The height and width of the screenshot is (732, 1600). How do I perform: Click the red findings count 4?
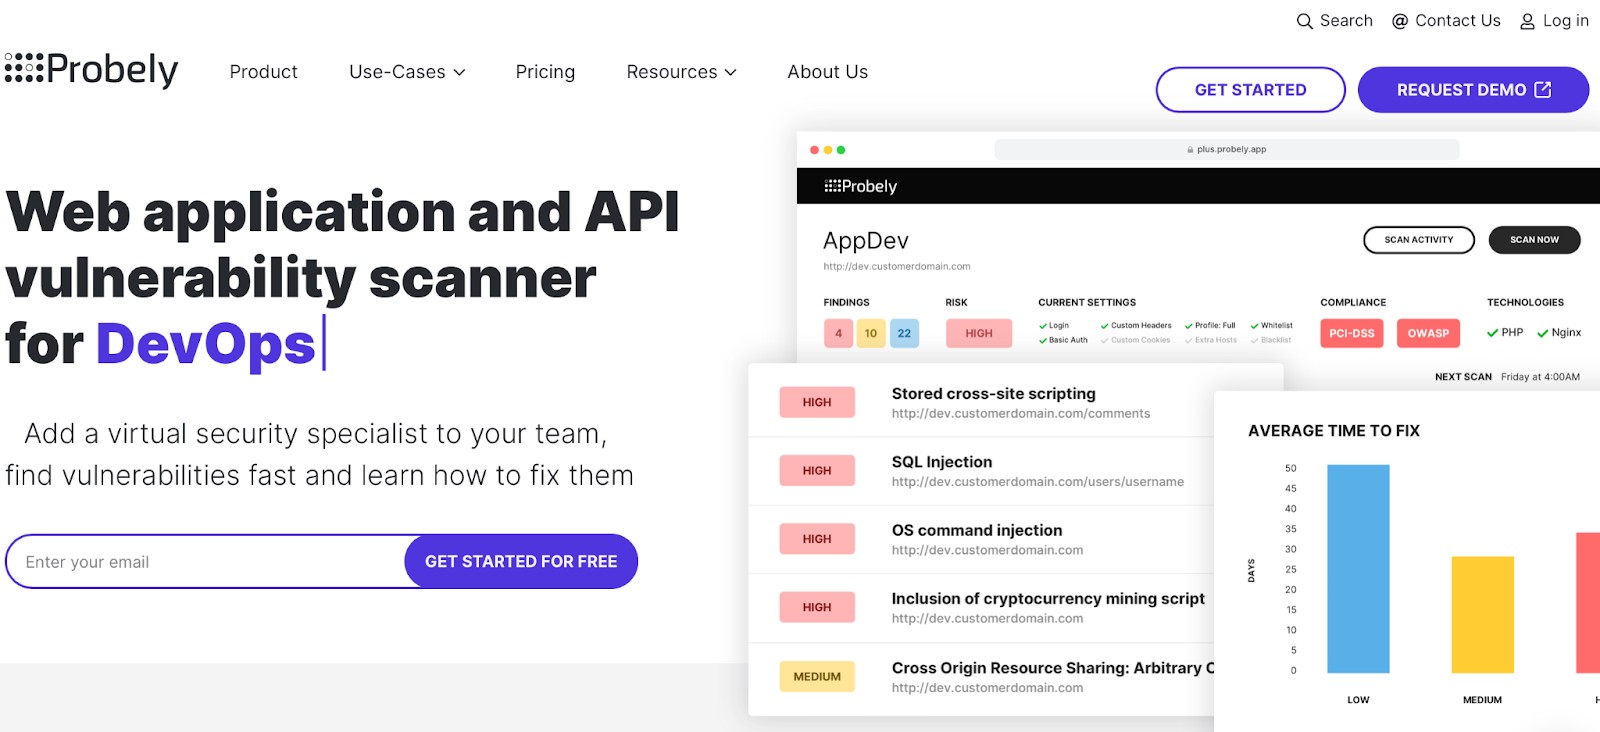[838, 333]
